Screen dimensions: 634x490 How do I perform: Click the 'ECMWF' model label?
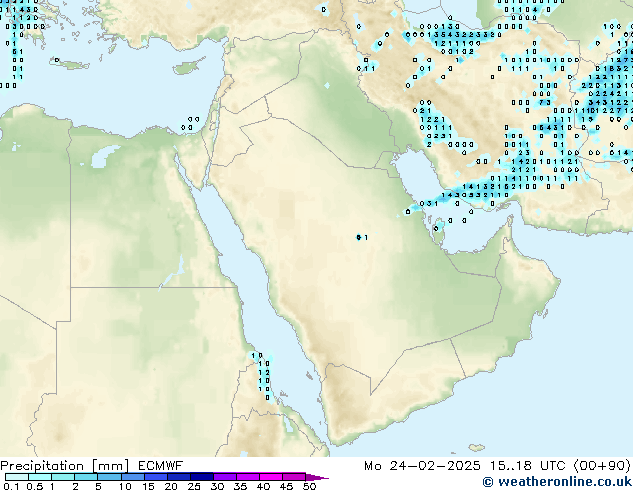pyautogui.click(x=161, y=466)
